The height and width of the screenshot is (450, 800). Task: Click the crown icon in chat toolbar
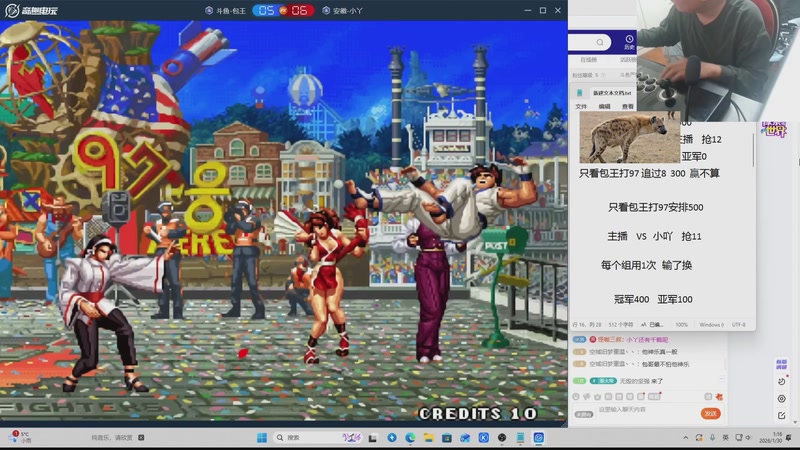pyautogui.click(x=597, y=396)
